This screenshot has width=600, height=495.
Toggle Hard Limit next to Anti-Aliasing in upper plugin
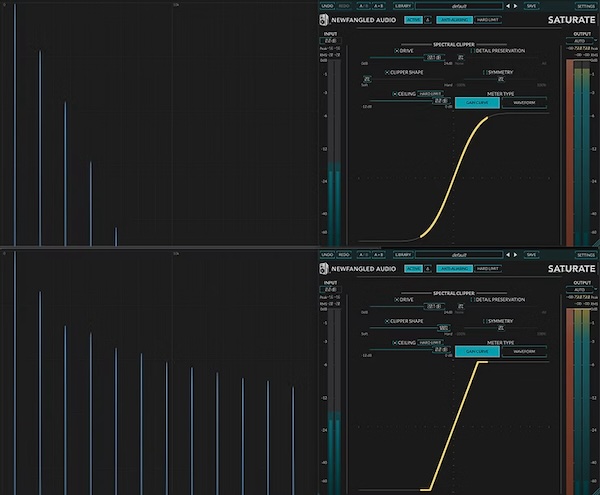488,20
